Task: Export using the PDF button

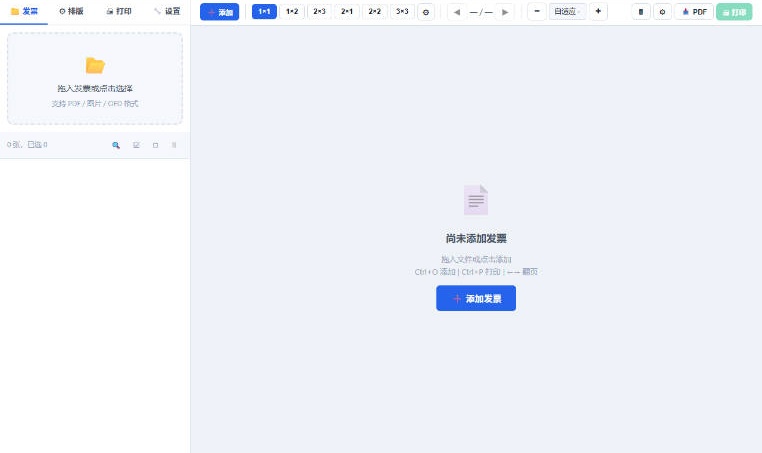Action: click(694, 12)
